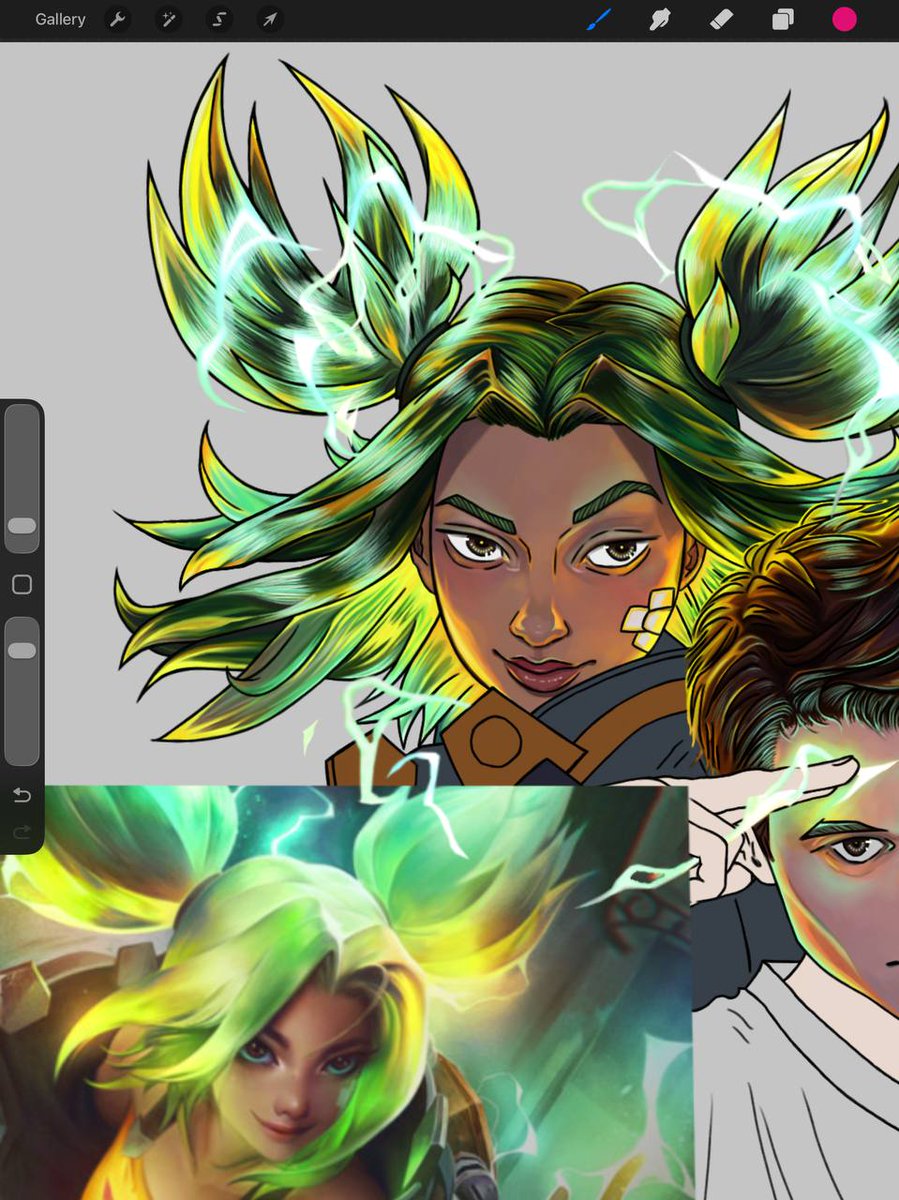This screenshot has width=899, height=1200.
Task: Redo the last undone action
Action: pos(22,832)
